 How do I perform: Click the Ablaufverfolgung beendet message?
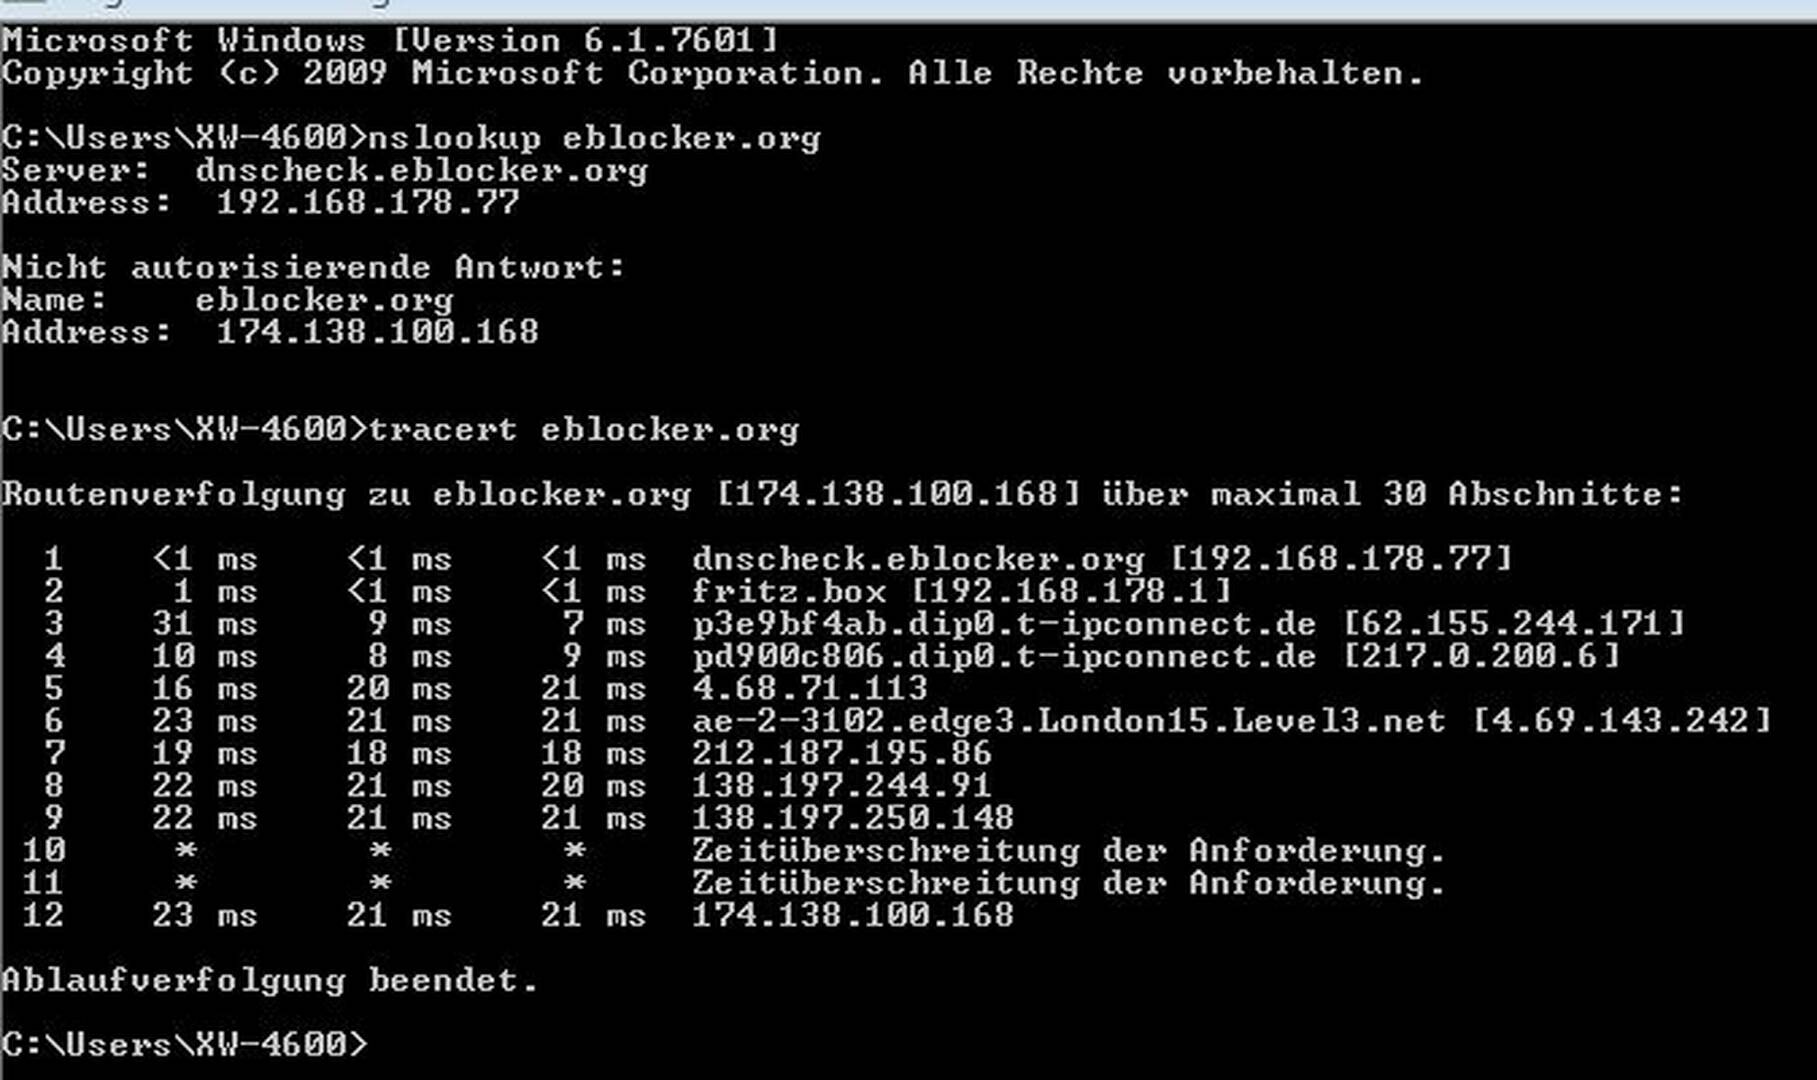click(x=271, y=981)
